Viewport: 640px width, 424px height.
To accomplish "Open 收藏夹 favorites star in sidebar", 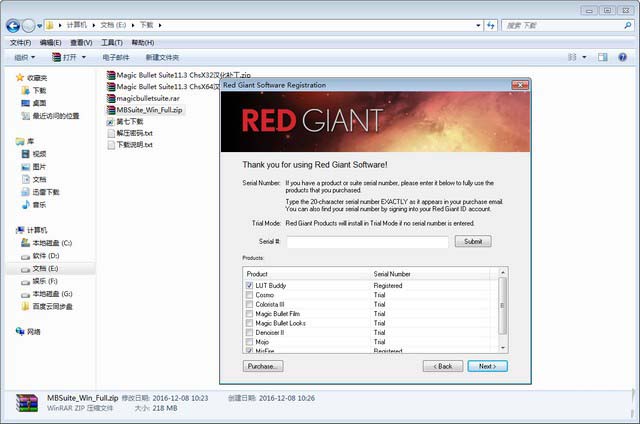I will click(x=20, y=78).
